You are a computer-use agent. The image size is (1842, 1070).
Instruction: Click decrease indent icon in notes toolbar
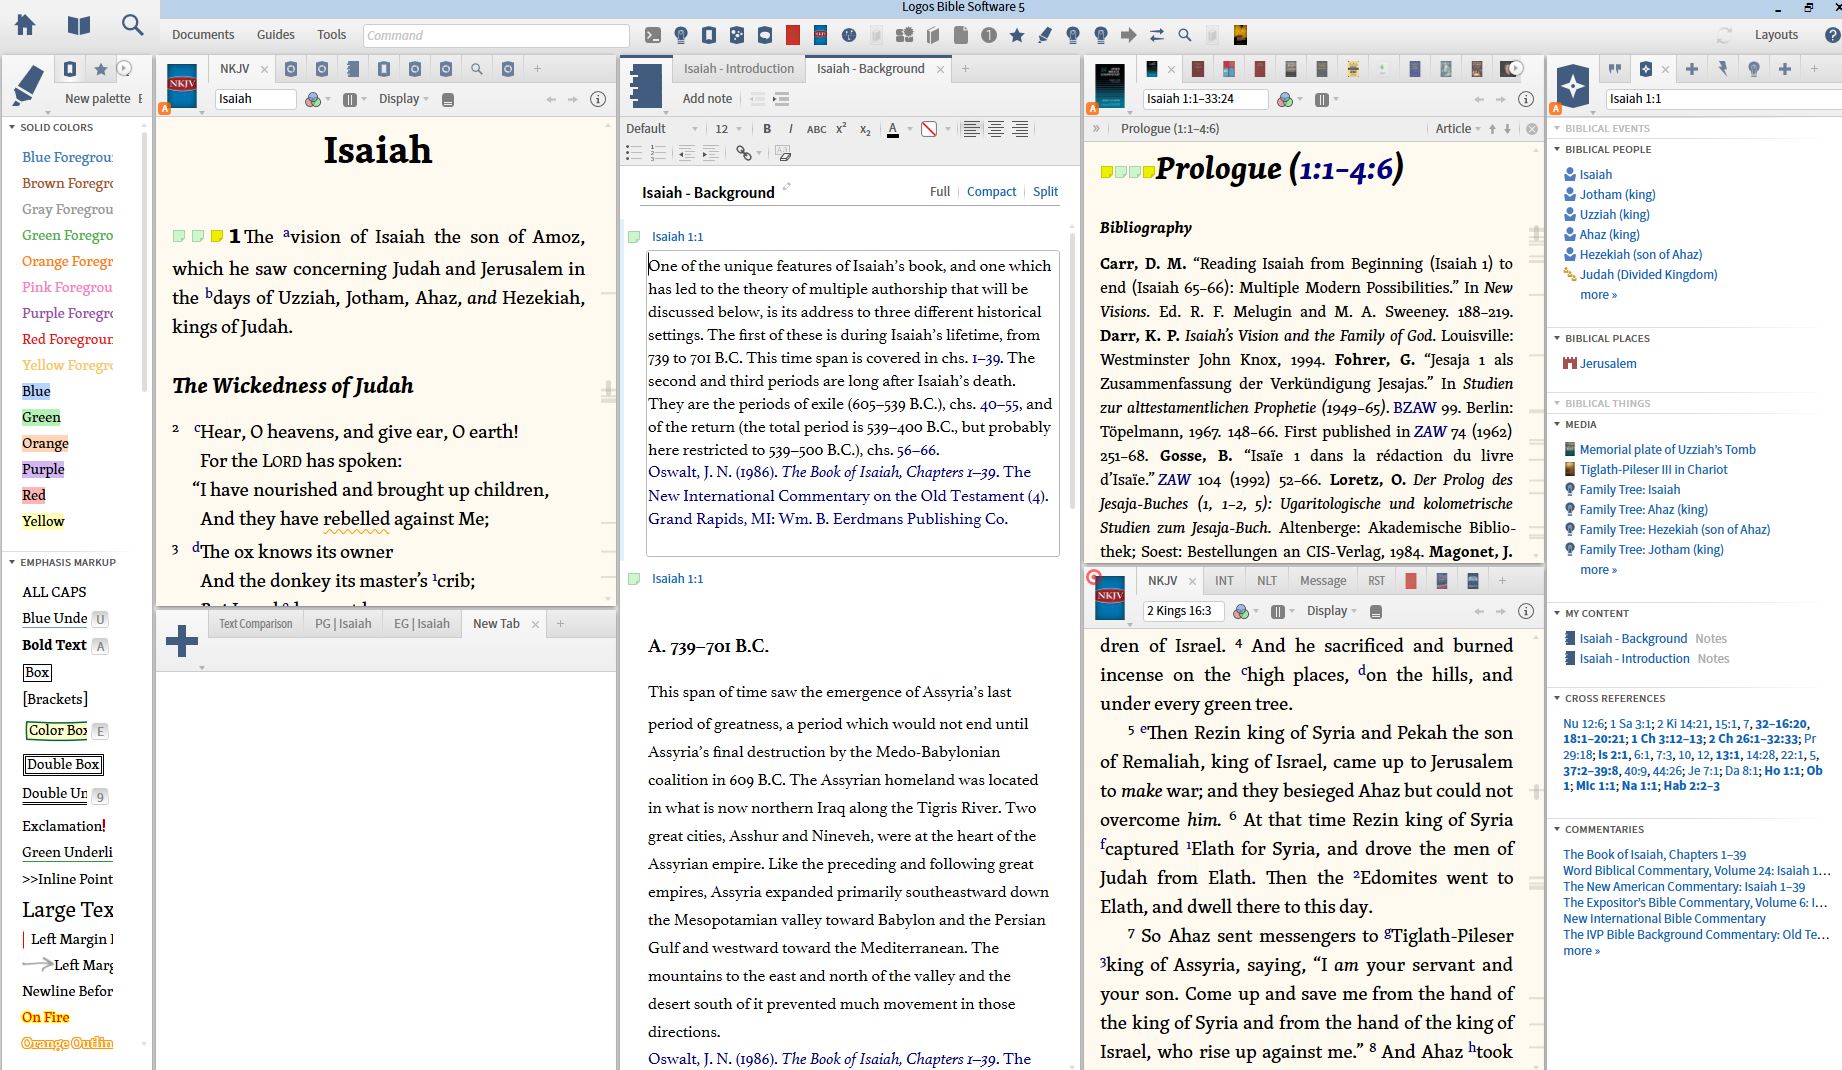click(686, 153)
